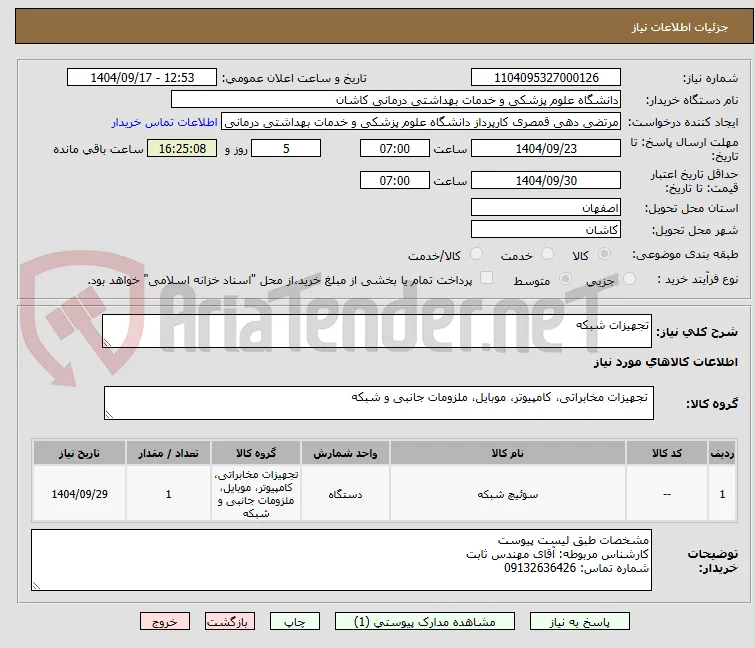Viewport: 755px width, 648px height.
Task: Click the response deadline time 07:00 field
Action: pyautogui.click(x=395, y=148)
